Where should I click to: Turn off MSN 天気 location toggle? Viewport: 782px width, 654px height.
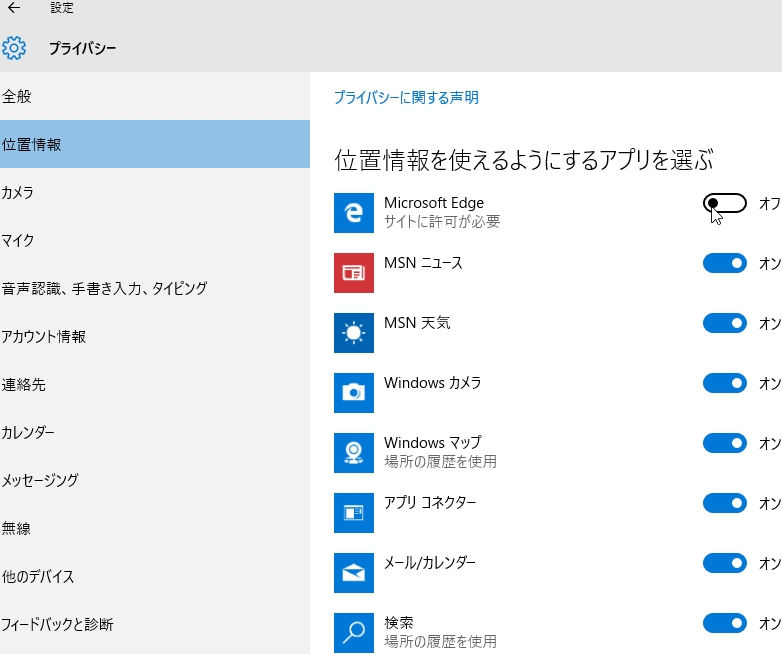pyautogui.click(x=725, y=323)
